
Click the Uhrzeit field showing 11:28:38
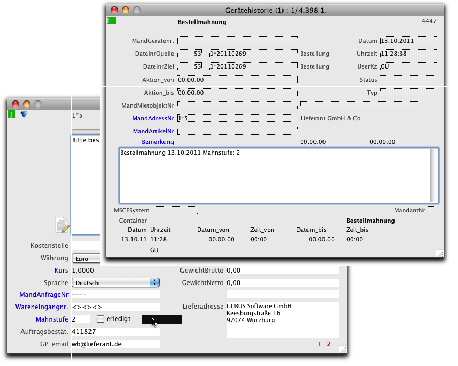[408, 53]
